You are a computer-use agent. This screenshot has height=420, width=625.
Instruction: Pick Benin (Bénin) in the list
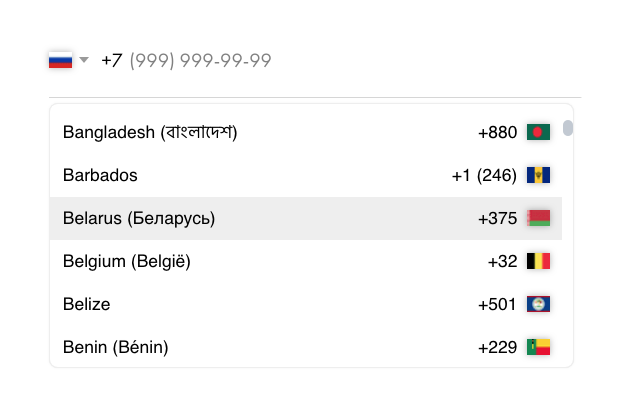115,347
